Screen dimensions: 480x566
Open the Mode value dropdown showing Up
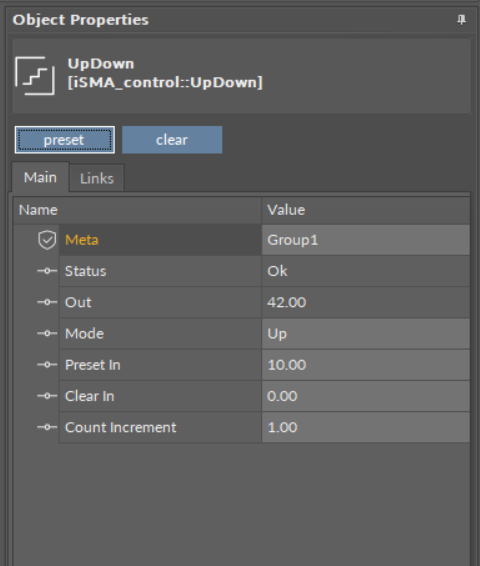click(366, 334)
